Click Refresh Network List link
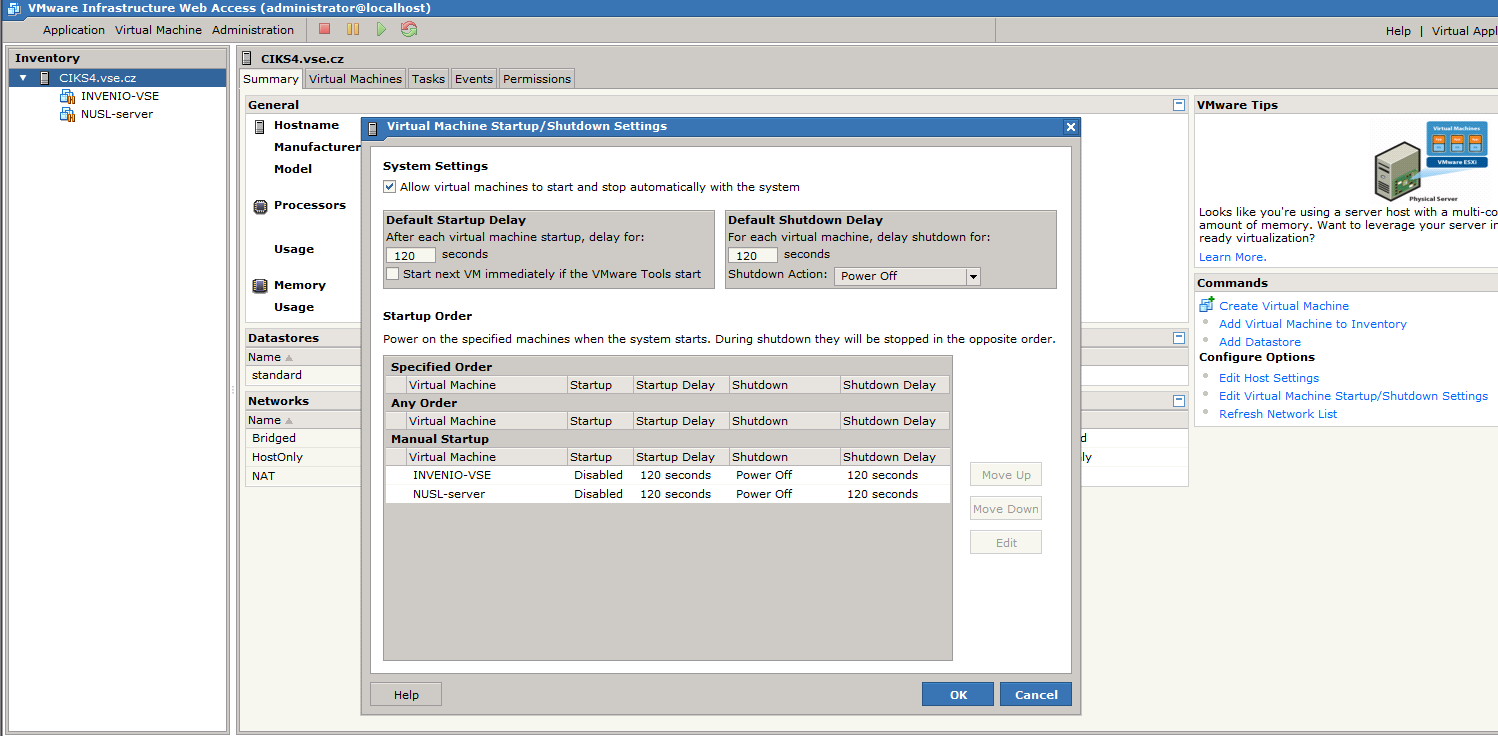 point(1278,414)
